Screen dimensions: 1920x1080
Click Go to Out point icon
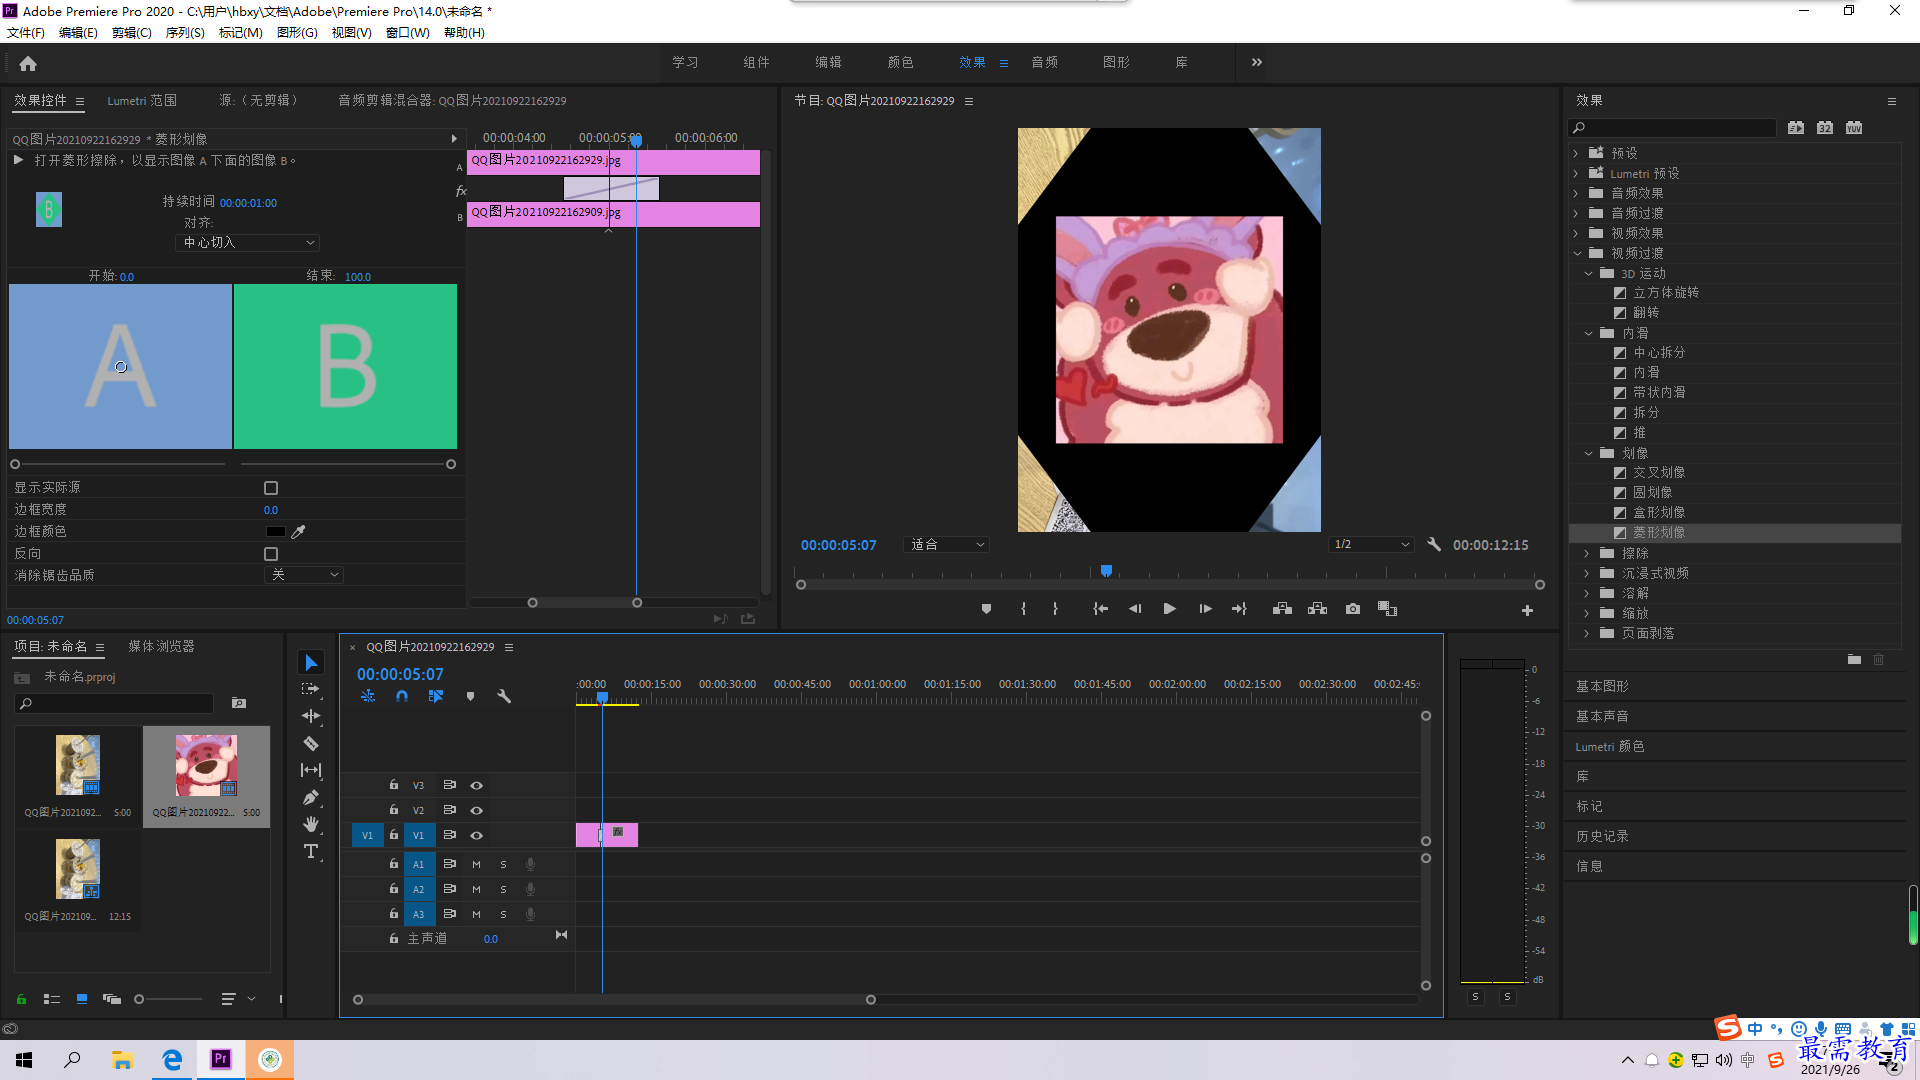(1240, 609)
